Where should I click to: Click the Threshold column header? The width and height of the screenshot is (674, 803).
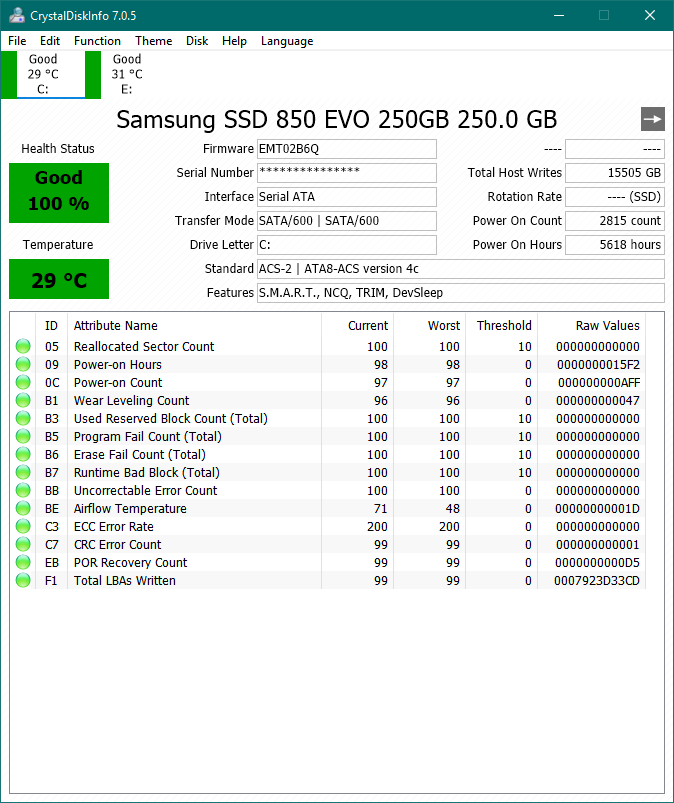click(501, 326)
